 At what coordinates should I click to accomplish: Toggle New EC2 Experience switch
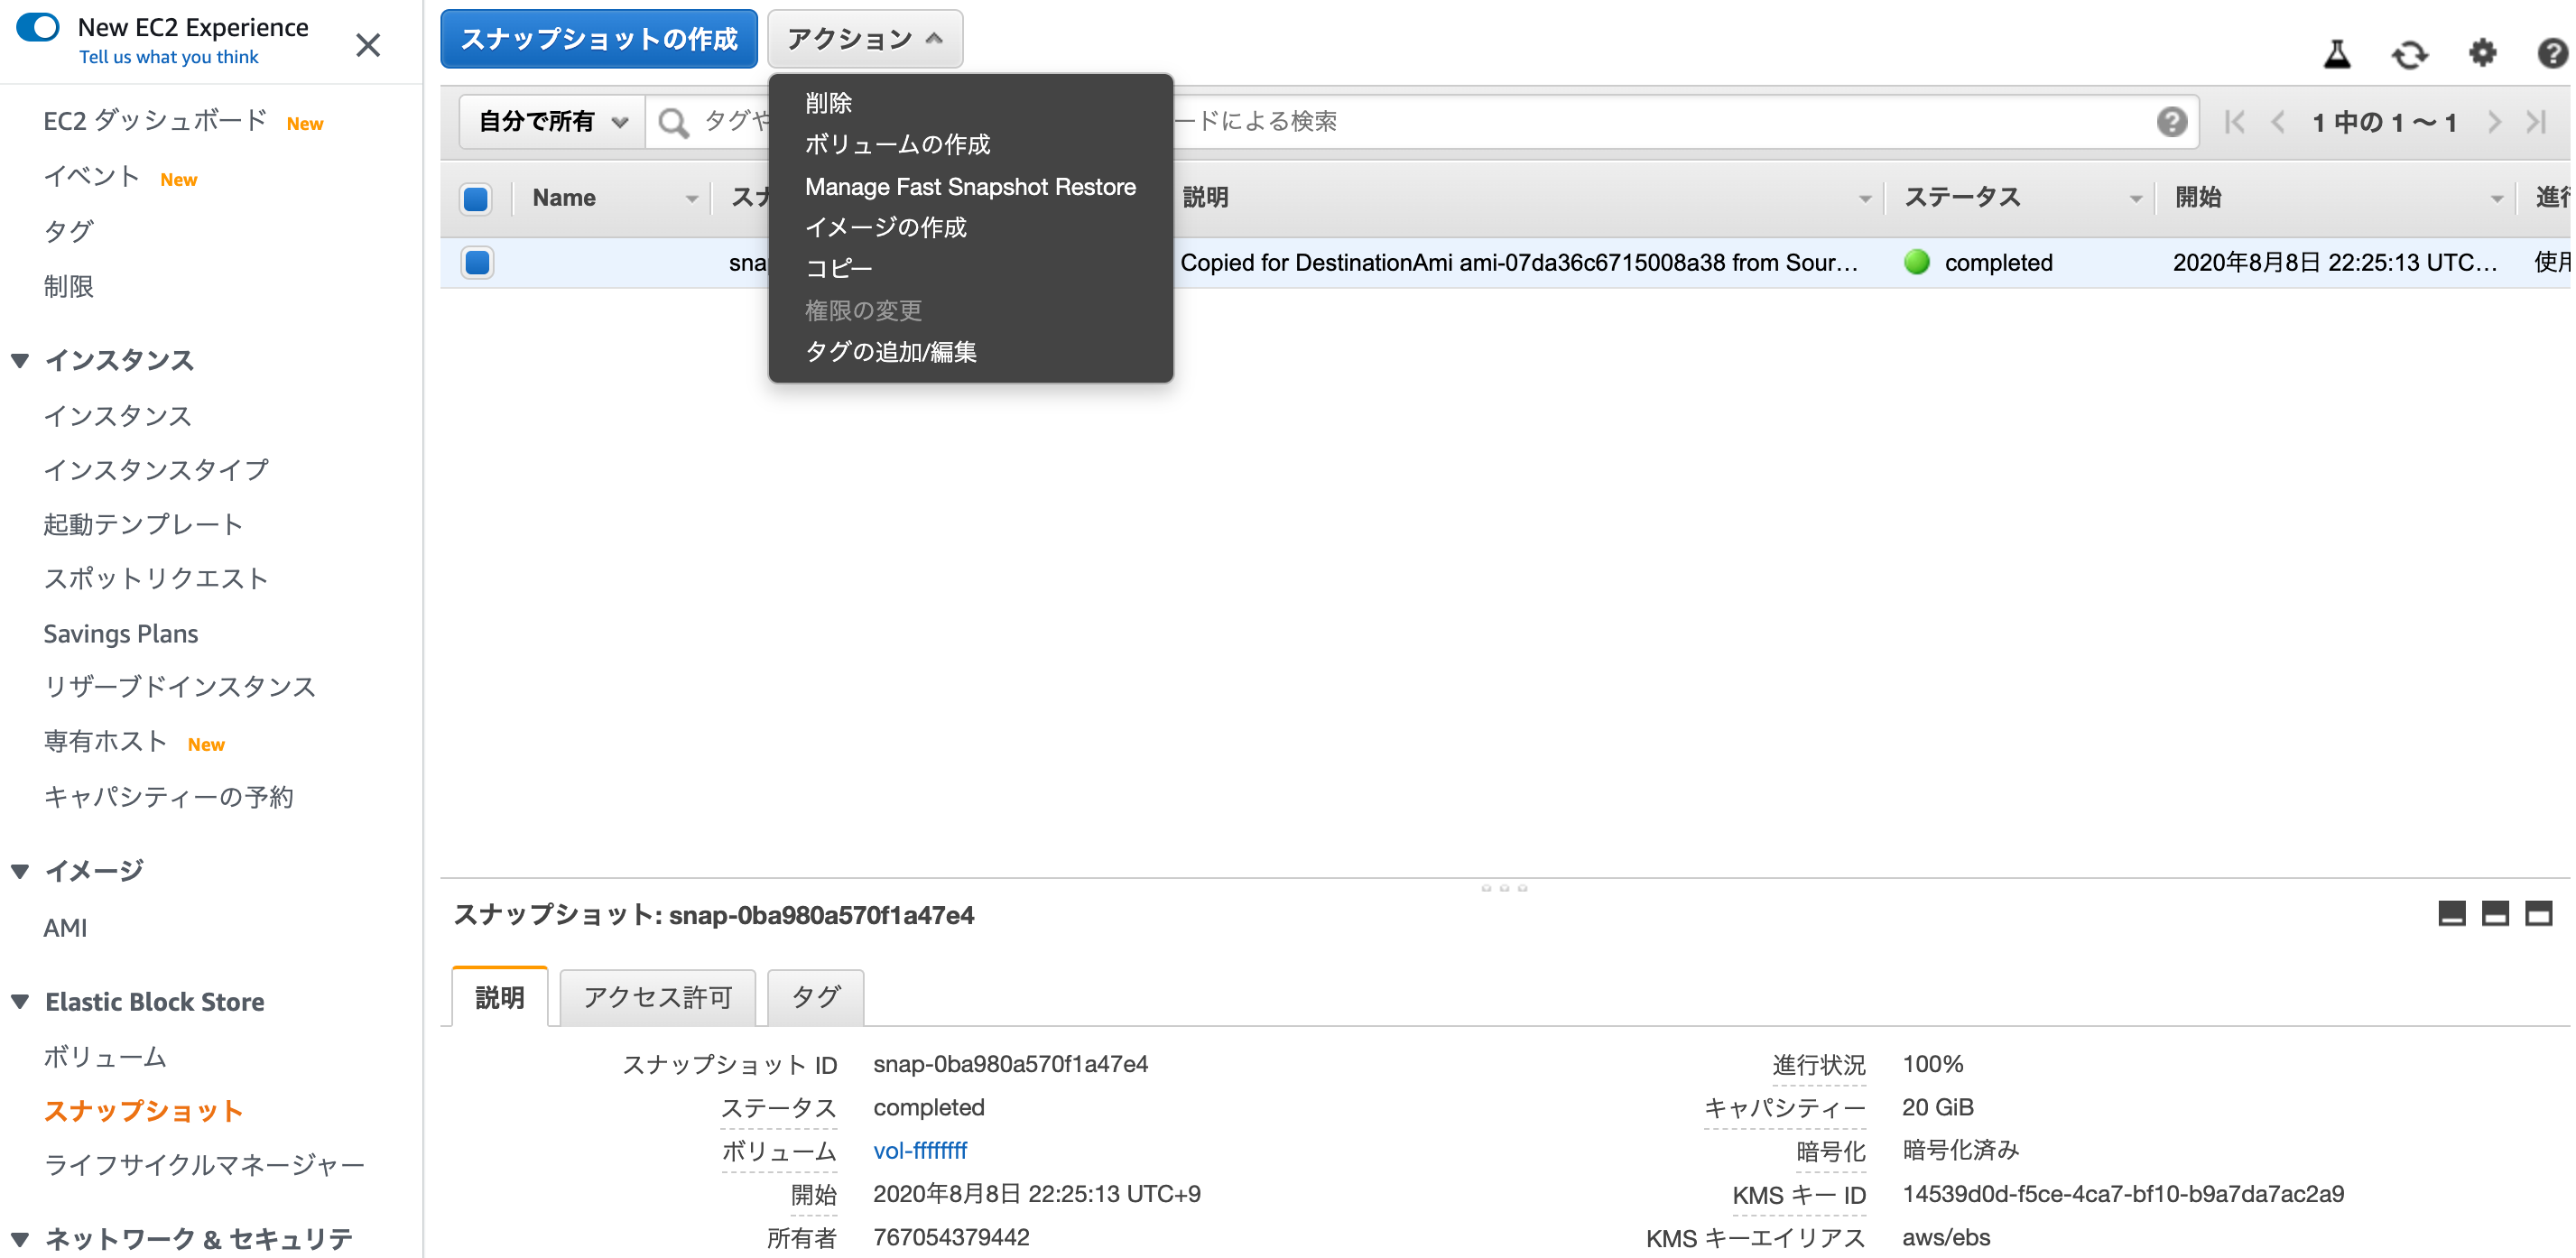[39, 27]
